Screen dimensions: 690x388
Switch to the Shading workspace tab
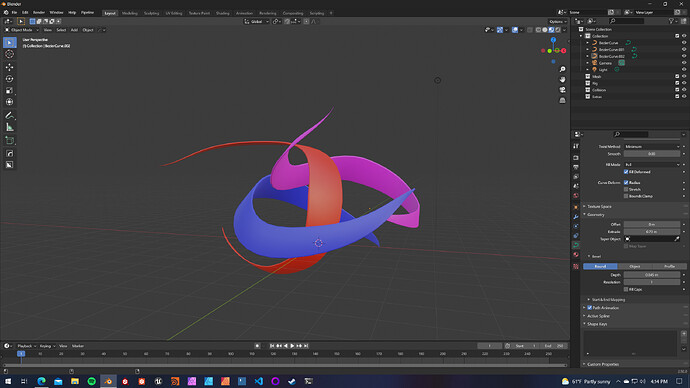[222, 13]
